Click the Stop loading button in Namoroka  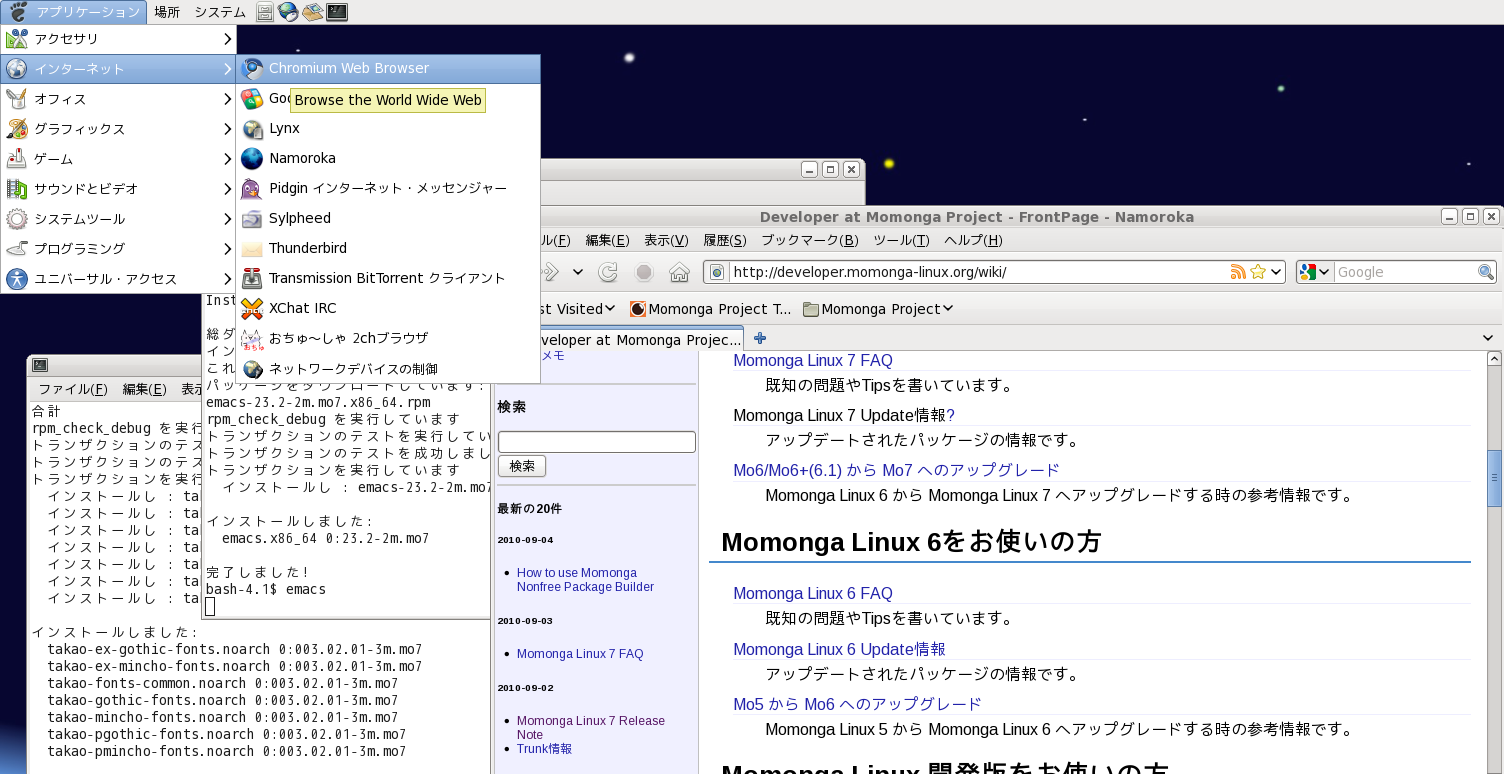(644, 272)
